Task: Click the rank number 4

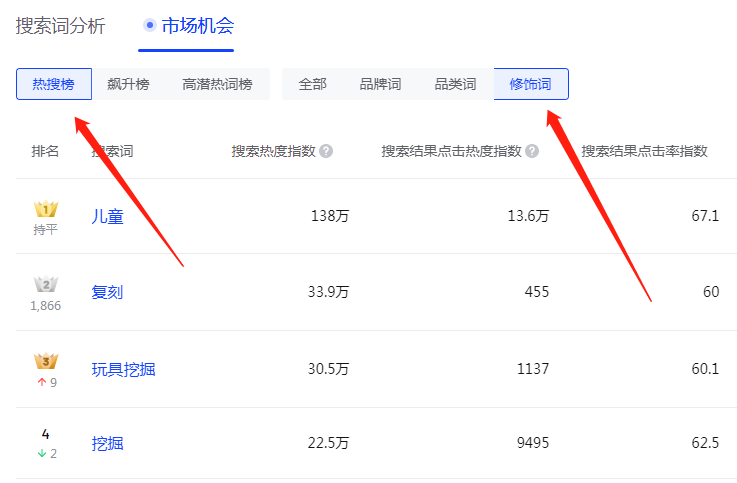Action: [46, 434]
